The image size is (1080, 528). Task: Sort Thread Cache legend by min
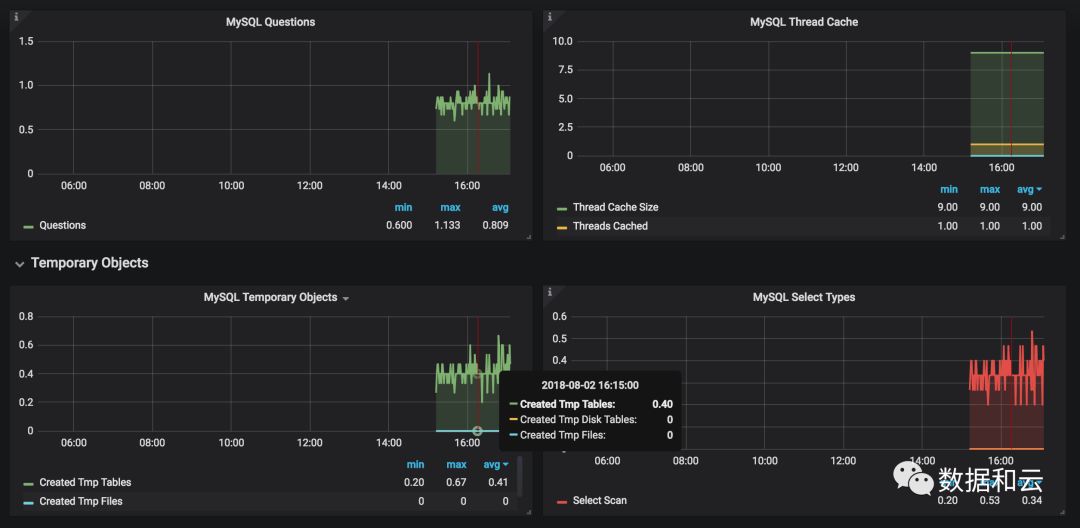tap(949, 189)
